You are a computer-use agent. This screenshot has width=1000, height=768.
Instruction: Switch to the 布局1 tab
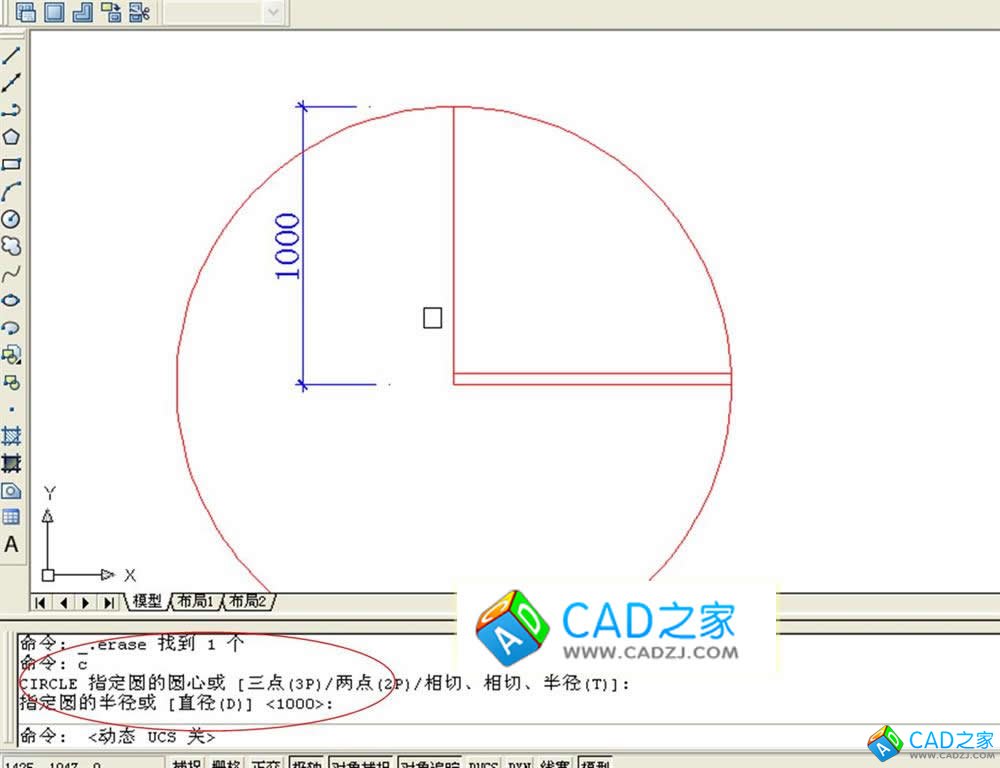click(196, 601)
